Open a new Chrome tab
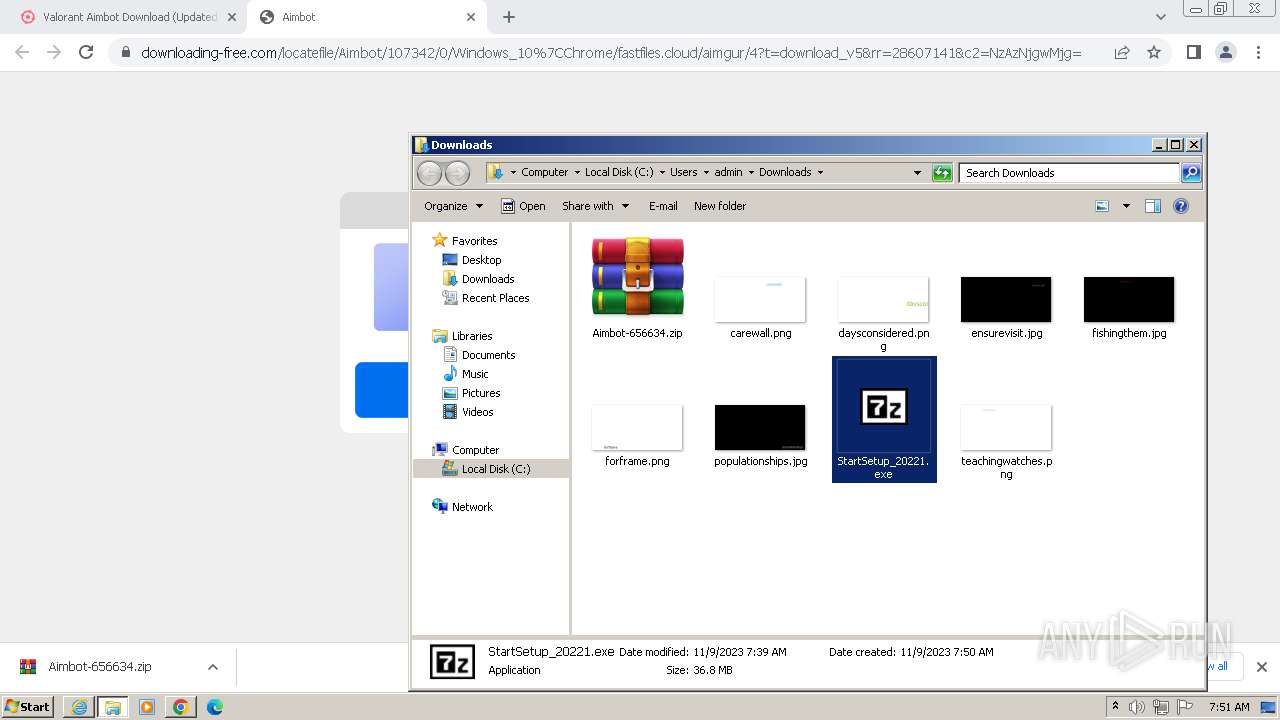Viewport: 1280px width, 720px height. pos(509,17)
